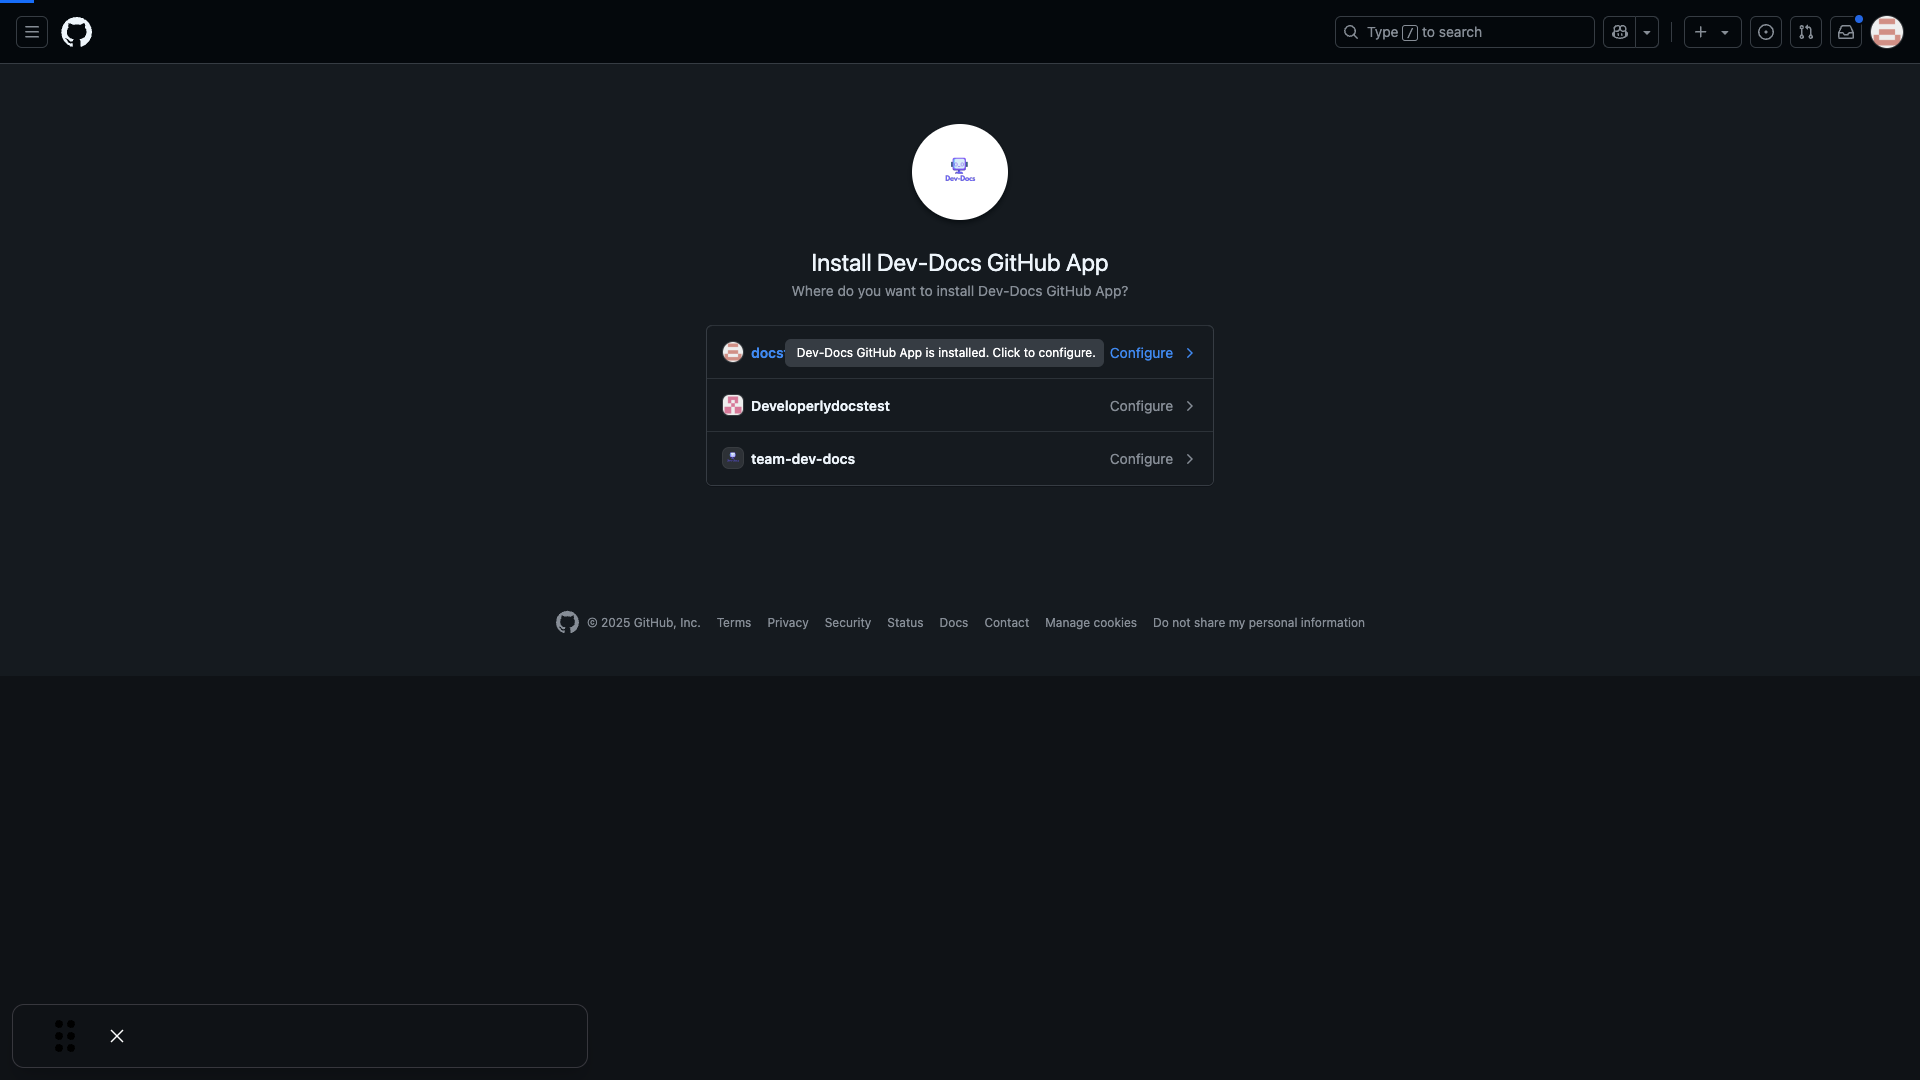This screenshot has height=1080, width=1920.
Task: Click the issues icon in the navbar
Action: 1766,30
